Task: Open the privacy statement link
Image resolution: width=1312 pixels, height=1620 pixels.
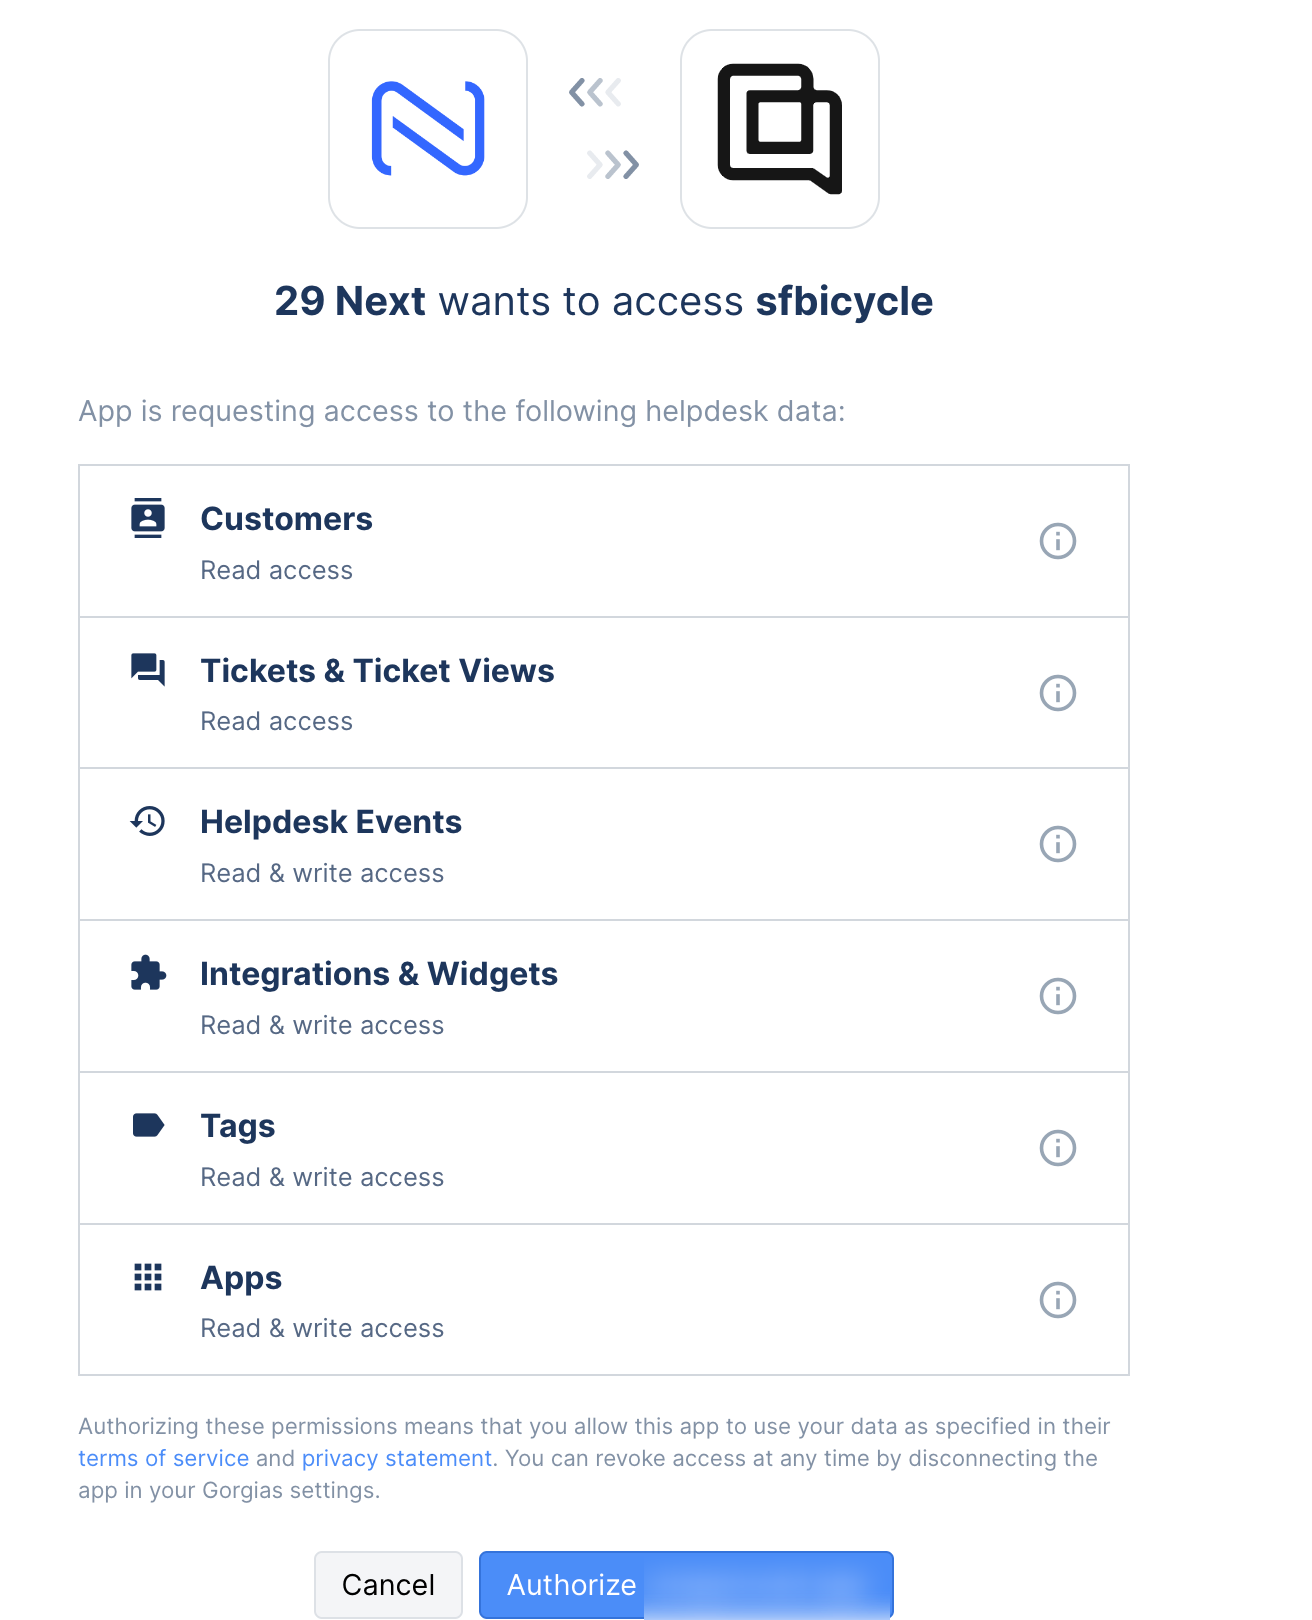Action: click(397, 1458)
